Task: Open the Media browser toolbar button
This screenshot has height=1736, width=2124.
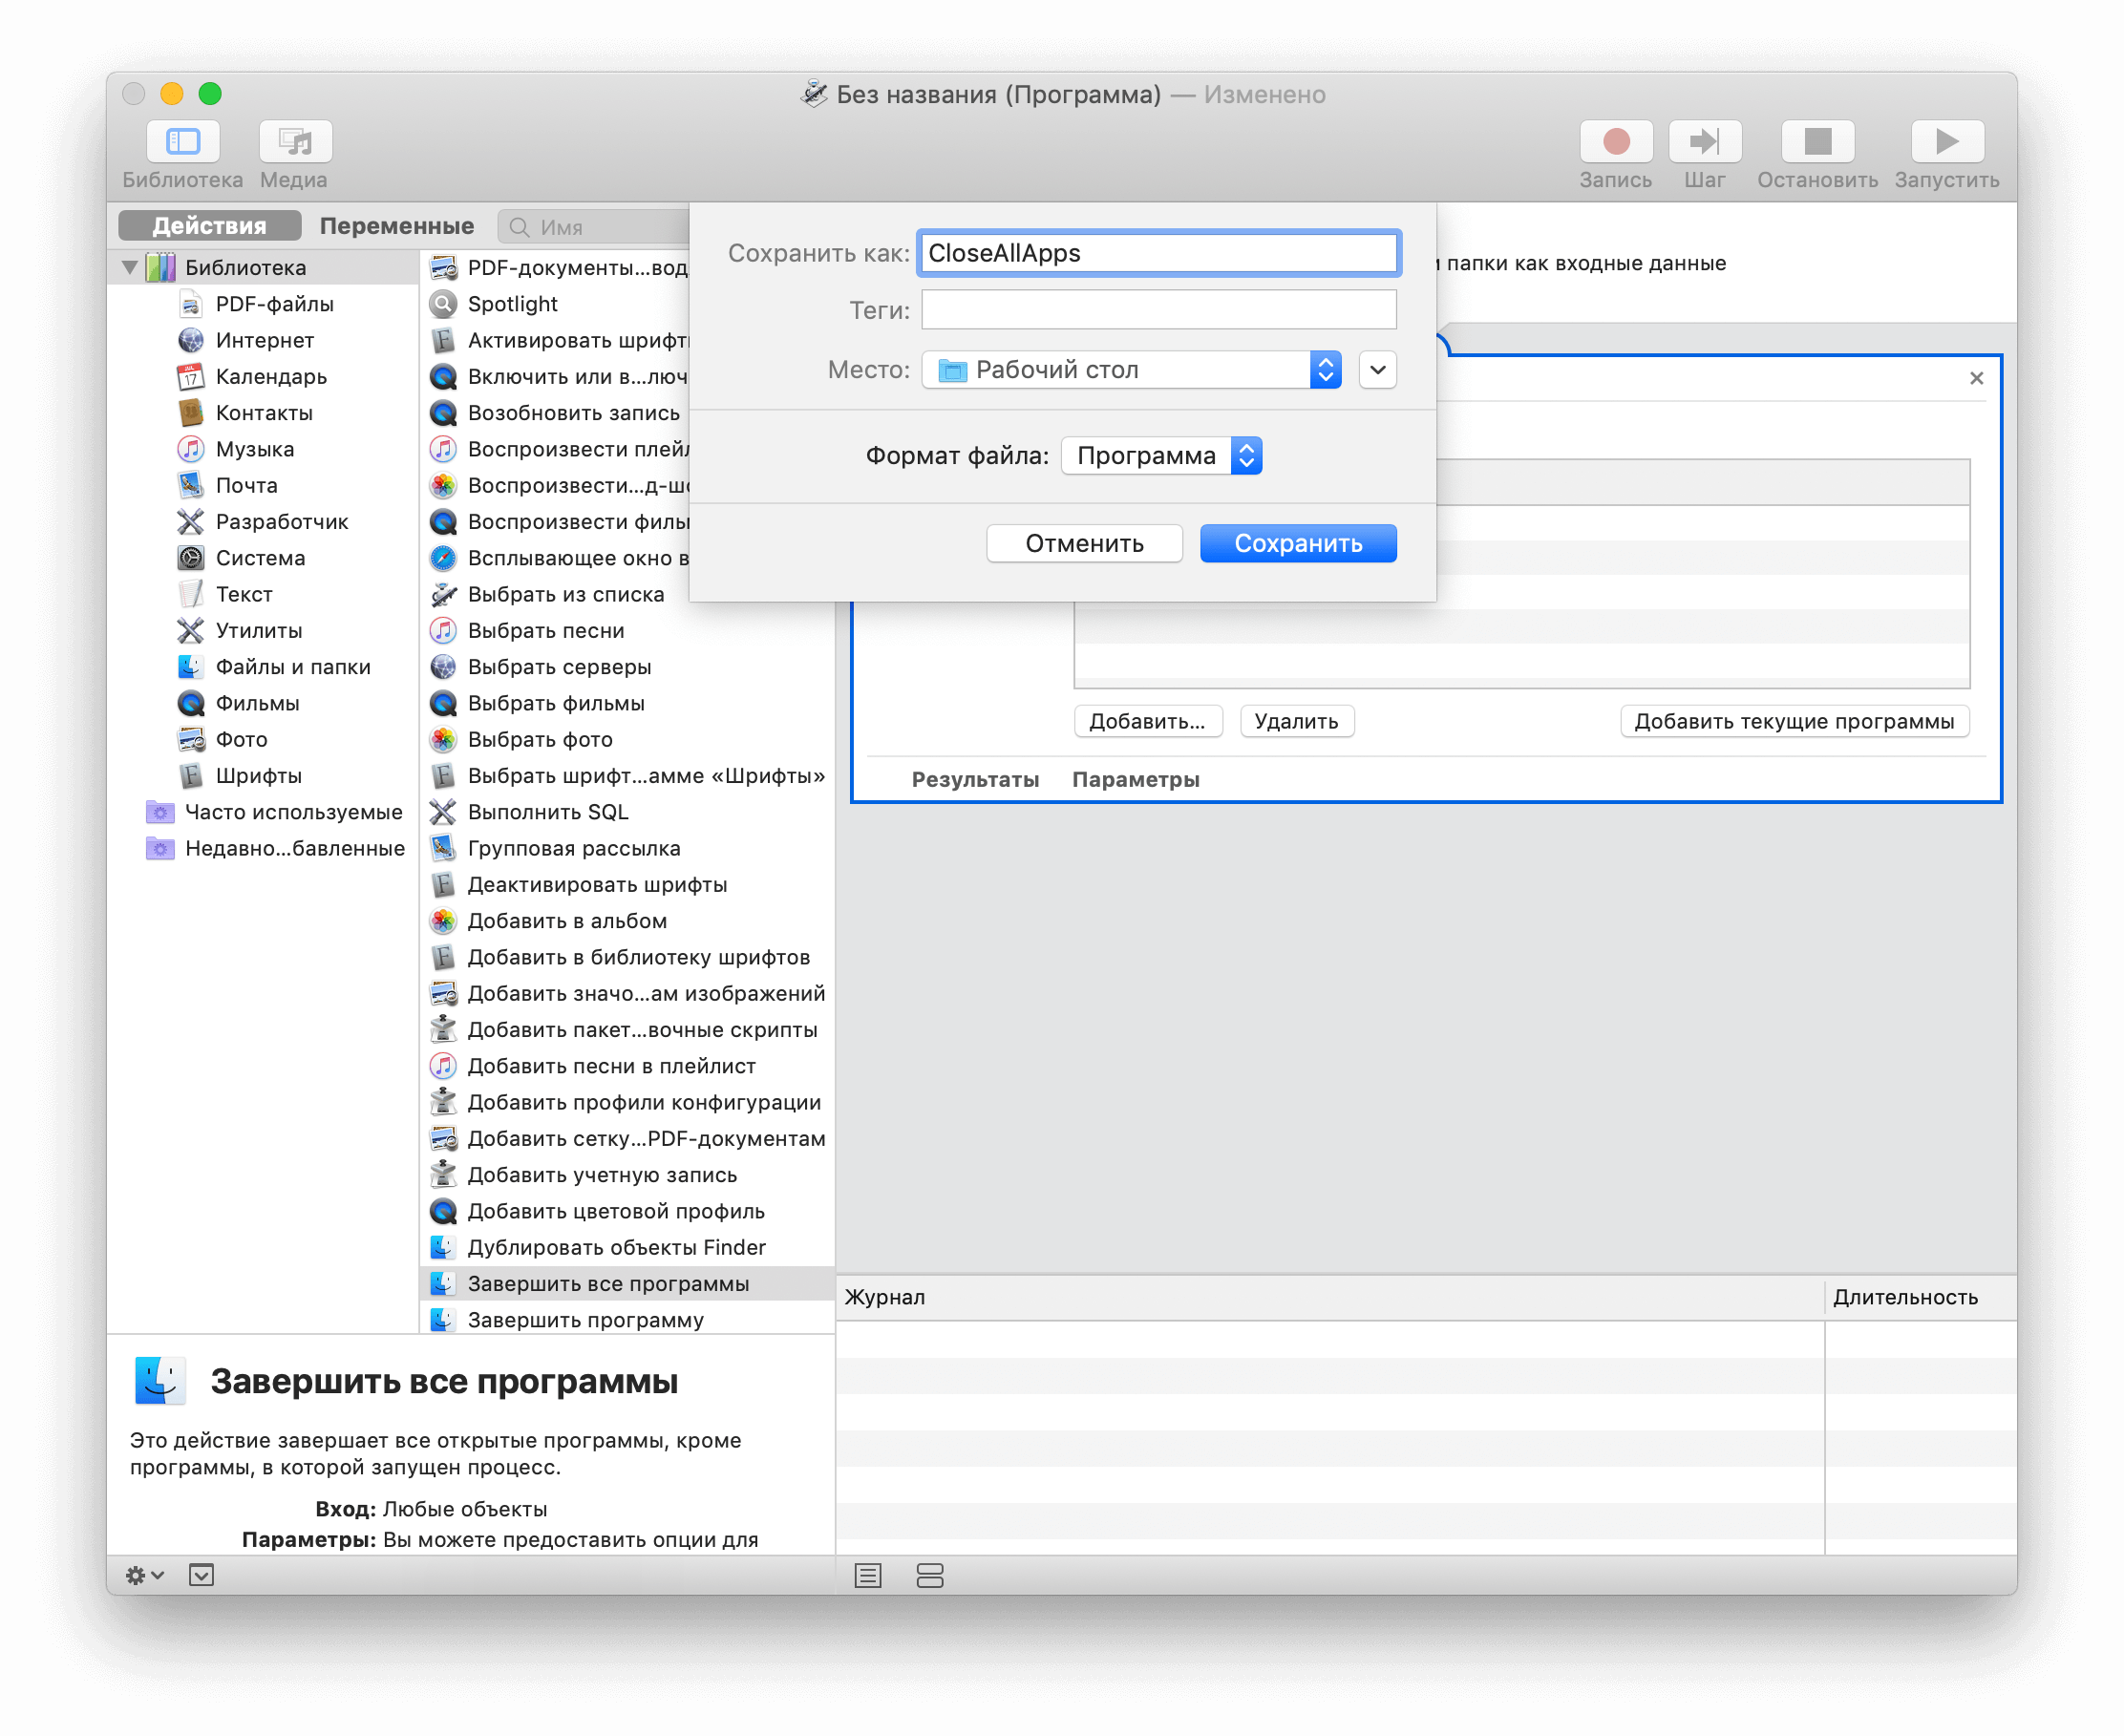Action: coord(294,142)
